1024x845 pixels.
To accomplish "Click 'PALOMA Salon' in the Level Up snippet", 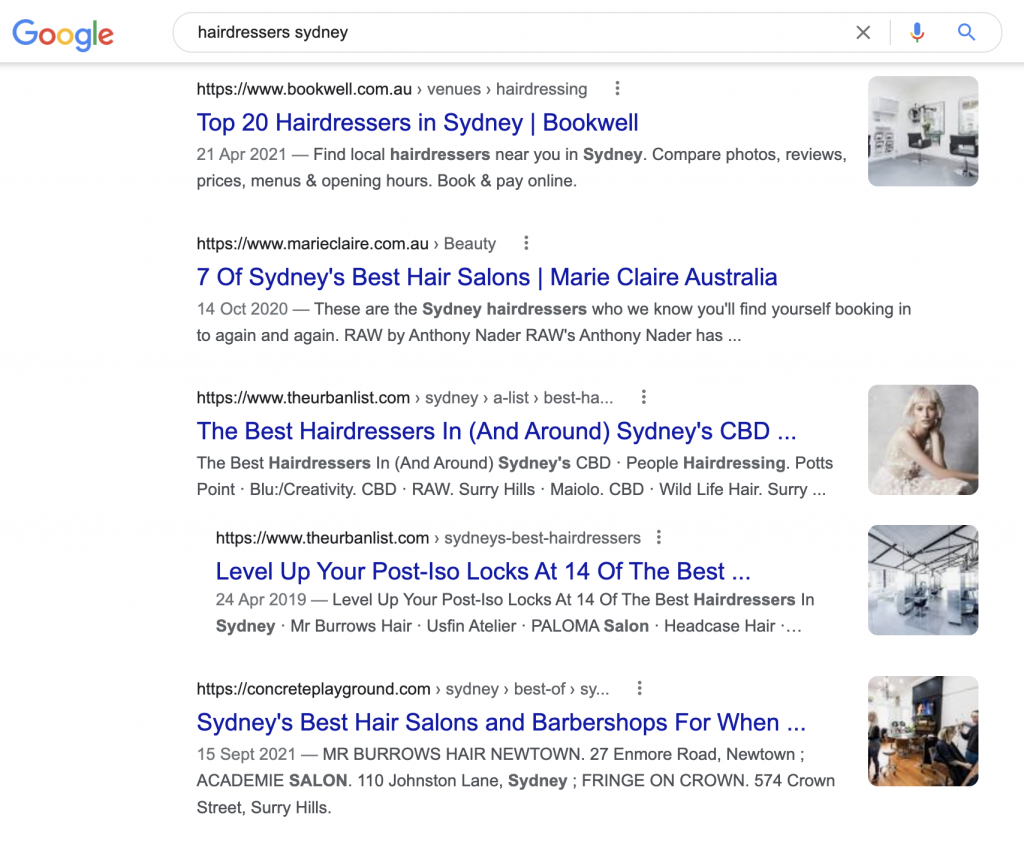I will 590,626.
